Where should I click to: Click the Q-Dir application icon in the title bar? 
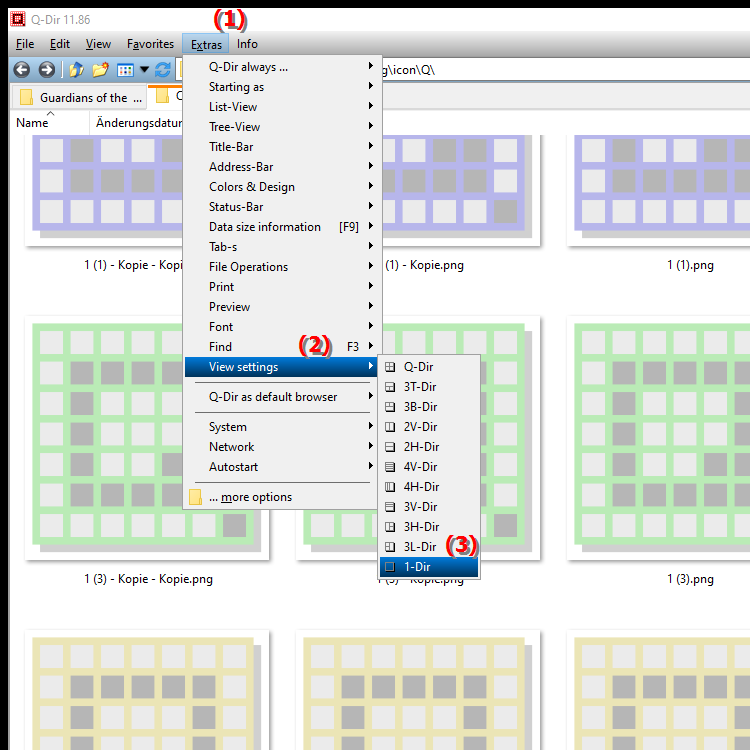coord(18,19)
